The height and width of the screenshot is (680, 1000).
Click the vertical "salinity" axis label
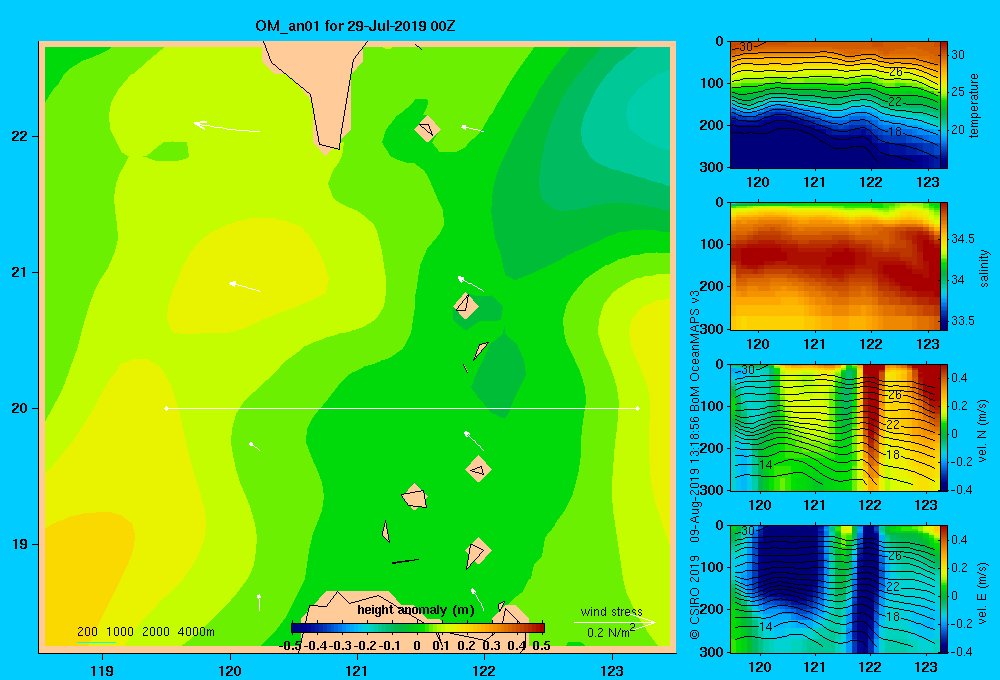[x=983, y=268]
